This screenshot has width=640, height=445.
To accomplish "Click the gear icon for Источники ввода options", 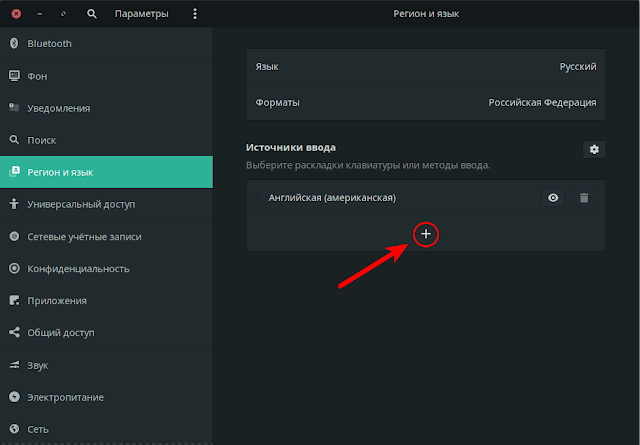I will (594, 149).
